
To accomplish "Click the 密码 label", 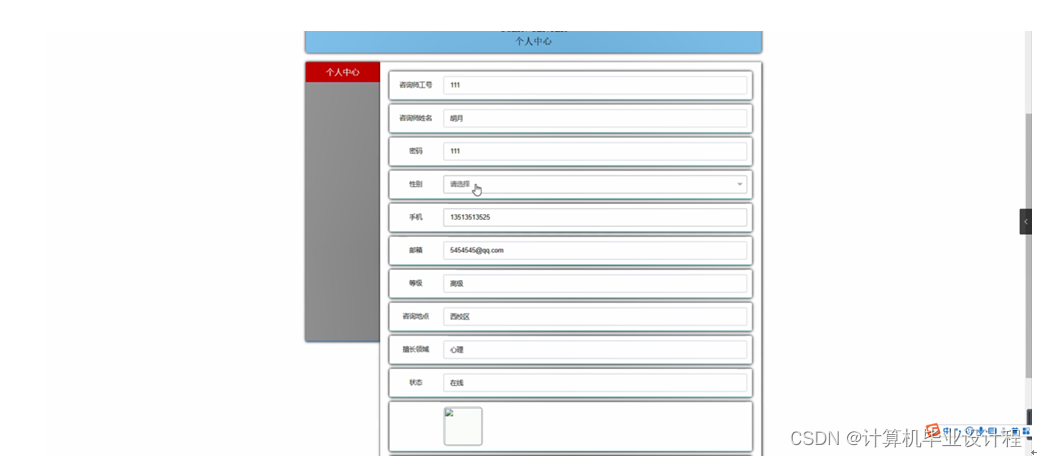I will coord(415,151).
